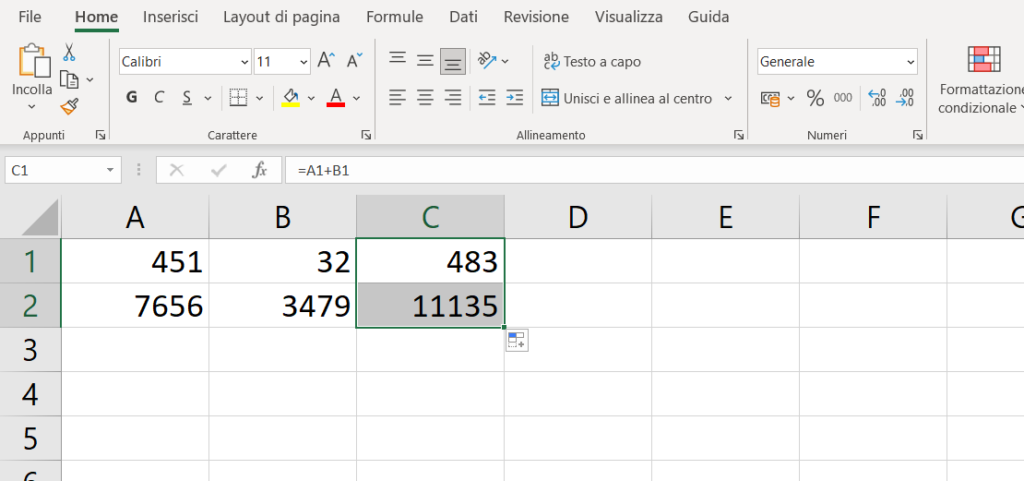Open the Revisione tab
This screenshot has width=1024, height=481.
536,17
